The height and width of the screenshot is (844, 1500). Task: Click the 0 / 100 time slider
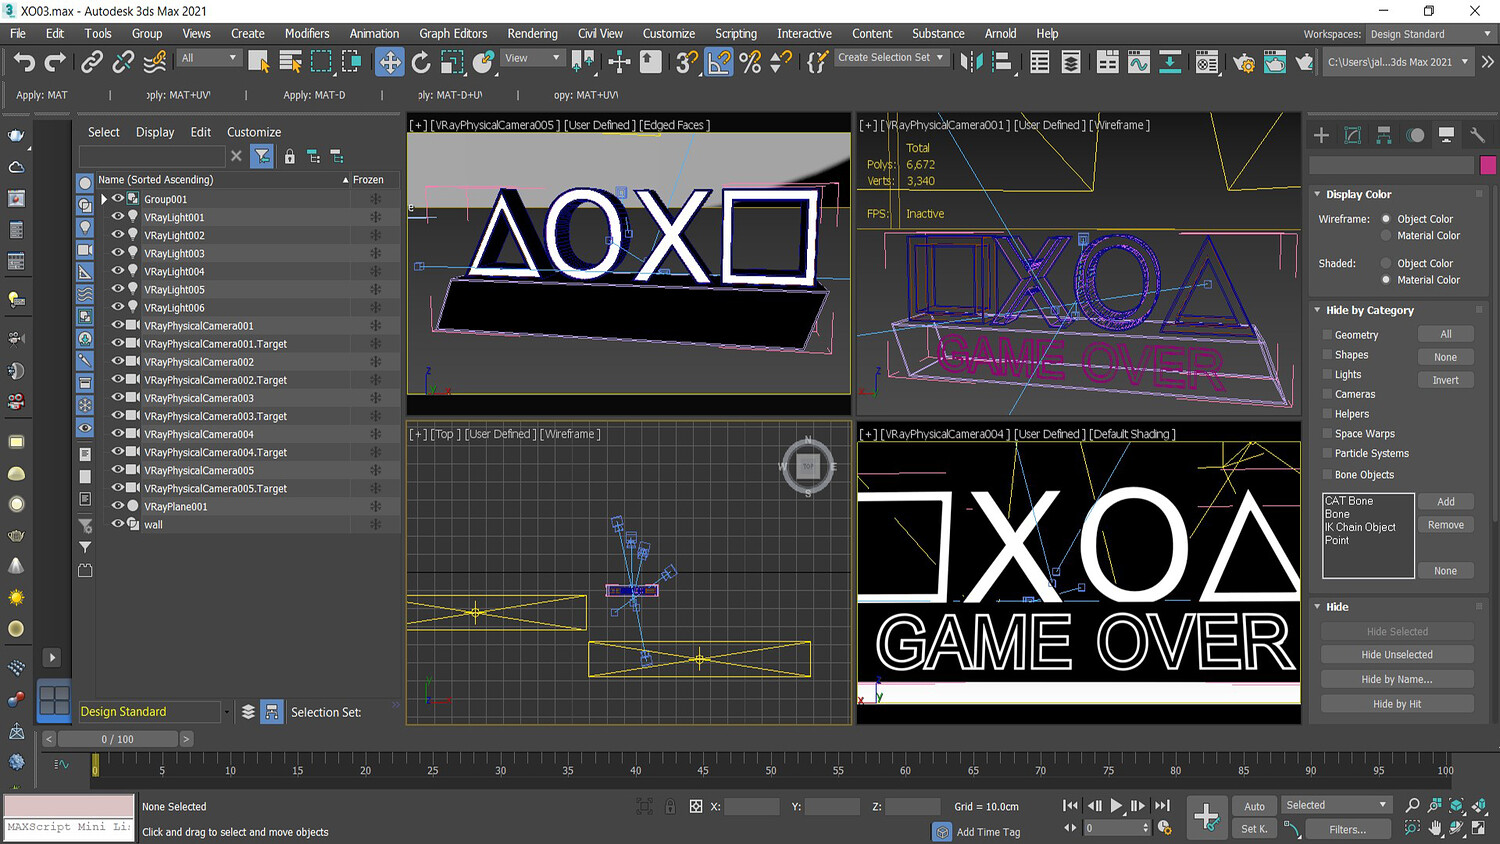(117, 739)
